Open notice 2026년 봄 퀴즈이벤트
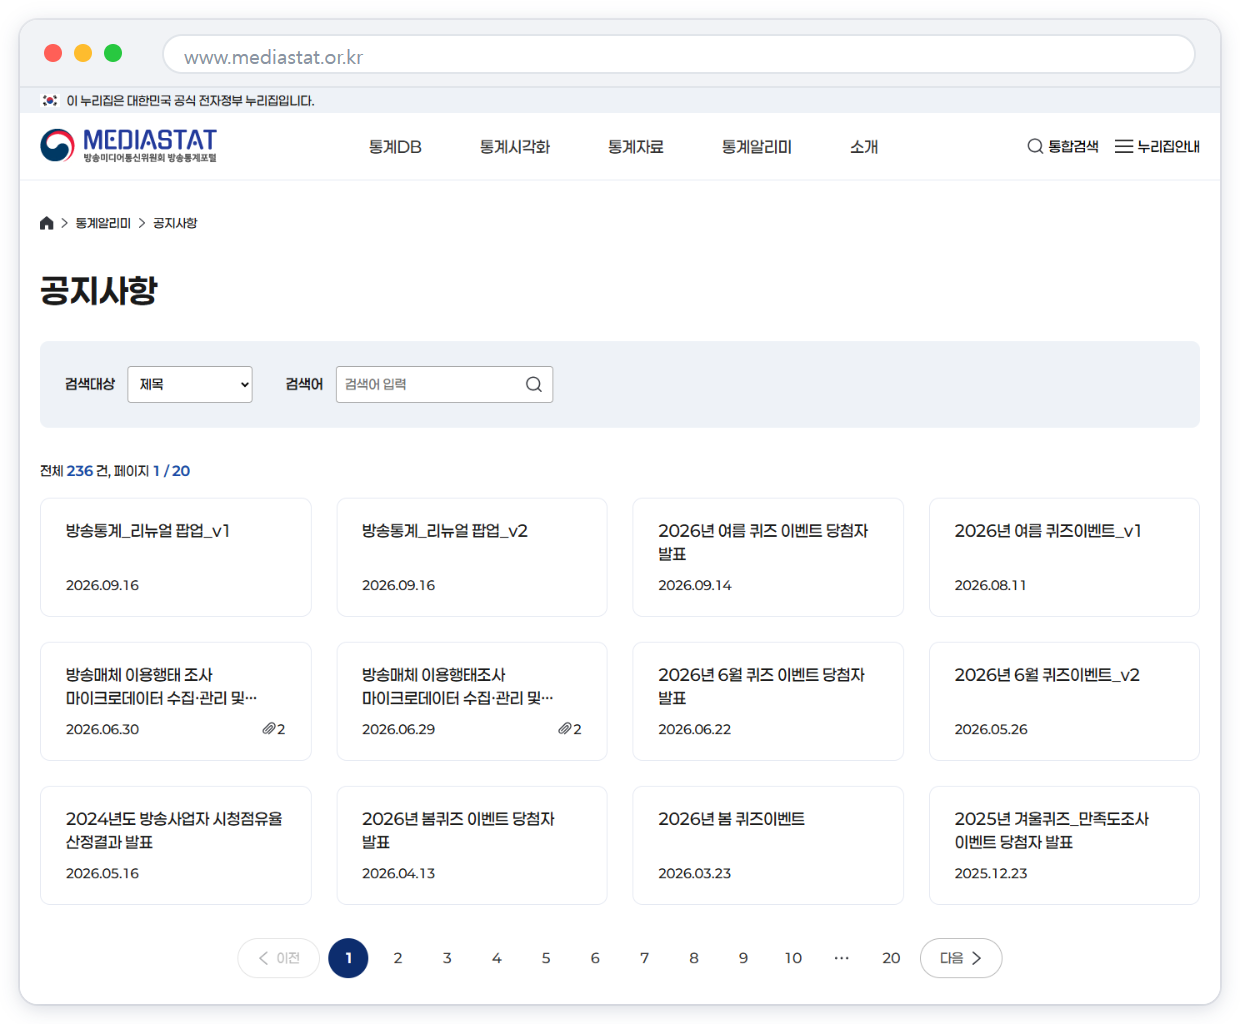 tap(768, 845)
